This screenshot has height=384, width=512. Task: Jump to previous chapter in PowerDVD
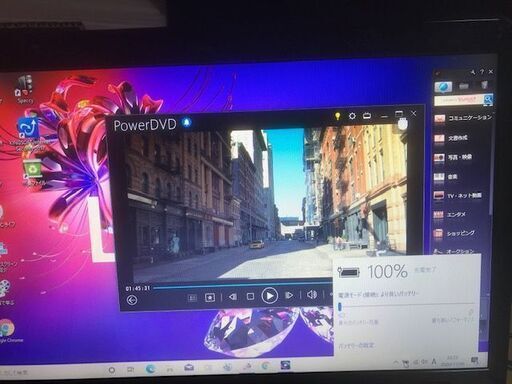pos(233,296)
